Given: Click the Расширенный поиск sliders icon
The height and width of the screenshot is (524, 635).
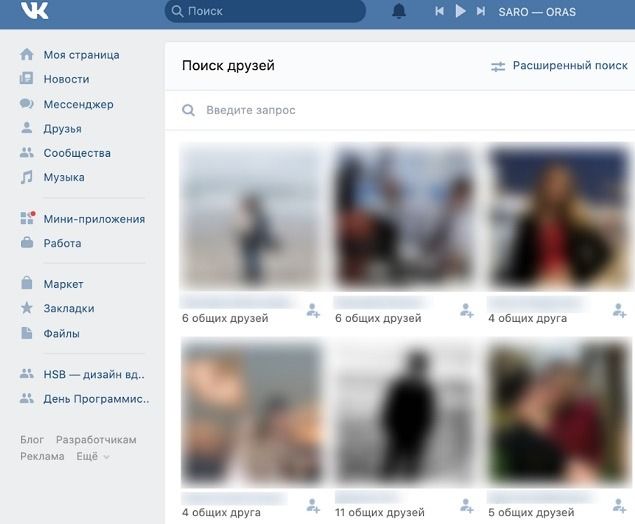Looking at the screenshot, I should [498, 66].
